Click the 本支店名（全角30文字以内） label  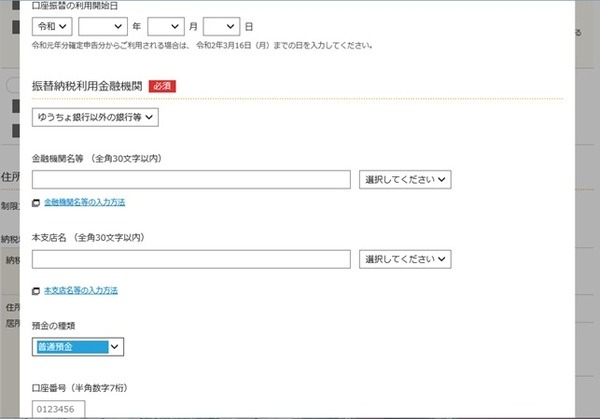coord(88,238)
